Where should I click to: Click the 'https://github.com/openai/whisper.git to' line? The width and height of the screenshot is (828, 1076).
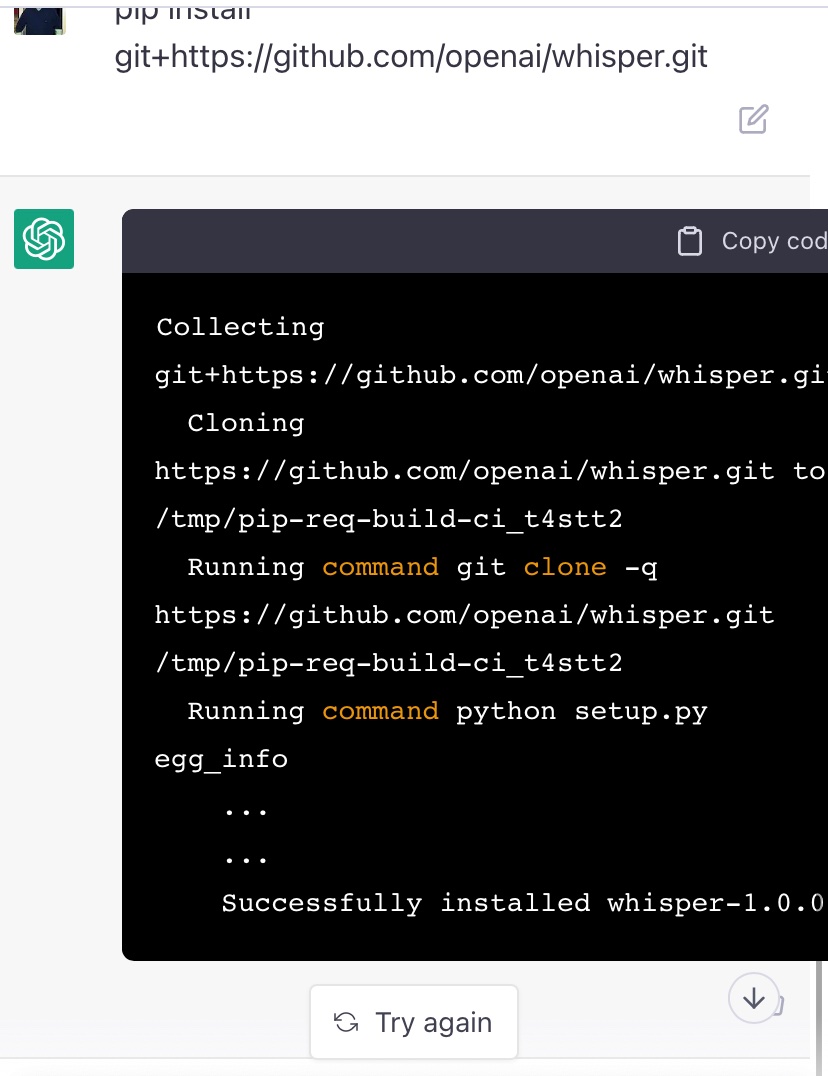pyautogui.click(x=490, y=471)
